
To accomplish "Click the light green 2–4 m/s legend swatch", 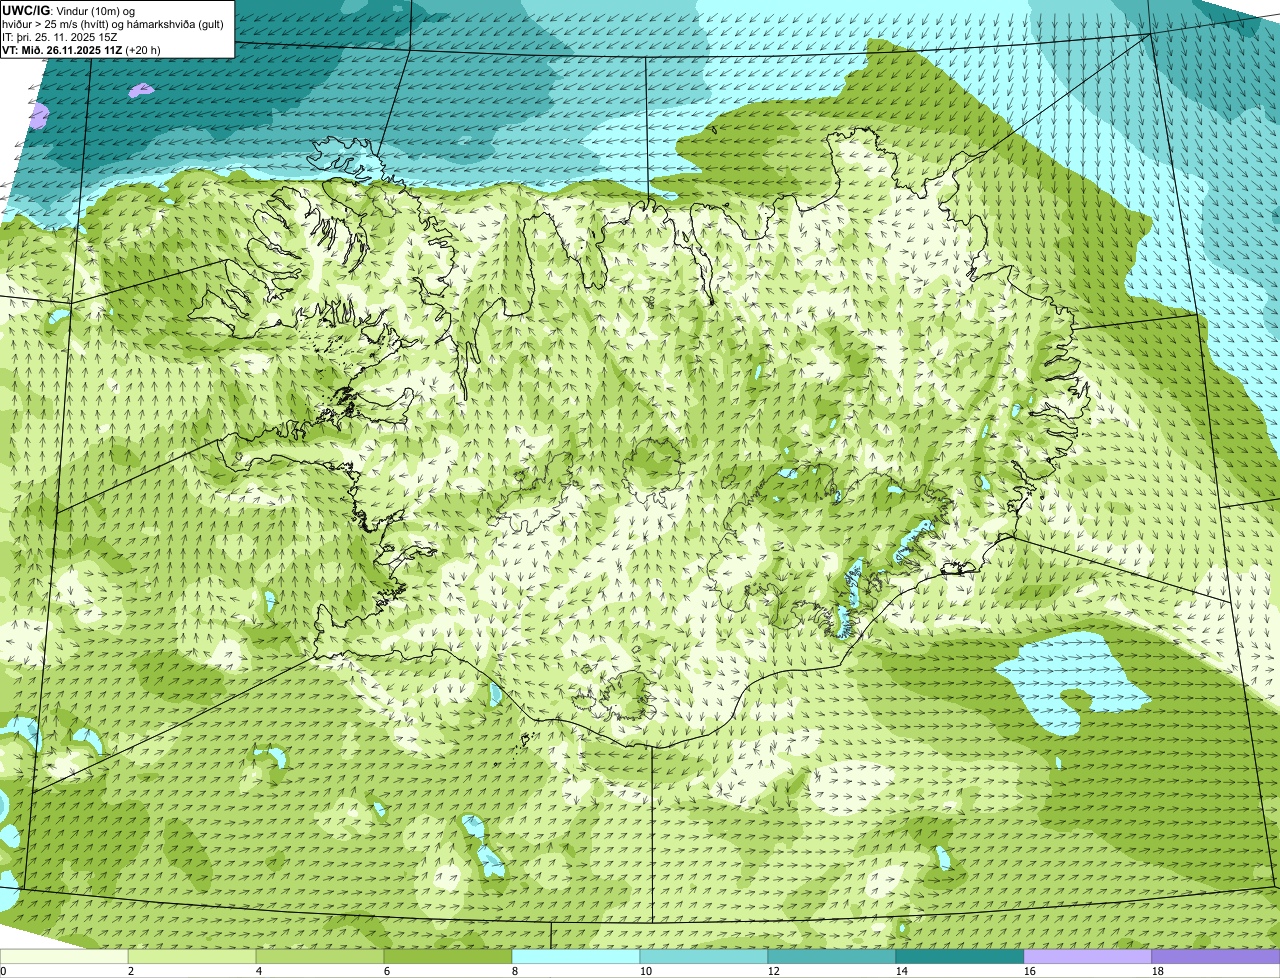I will click(x=192, y=957).
